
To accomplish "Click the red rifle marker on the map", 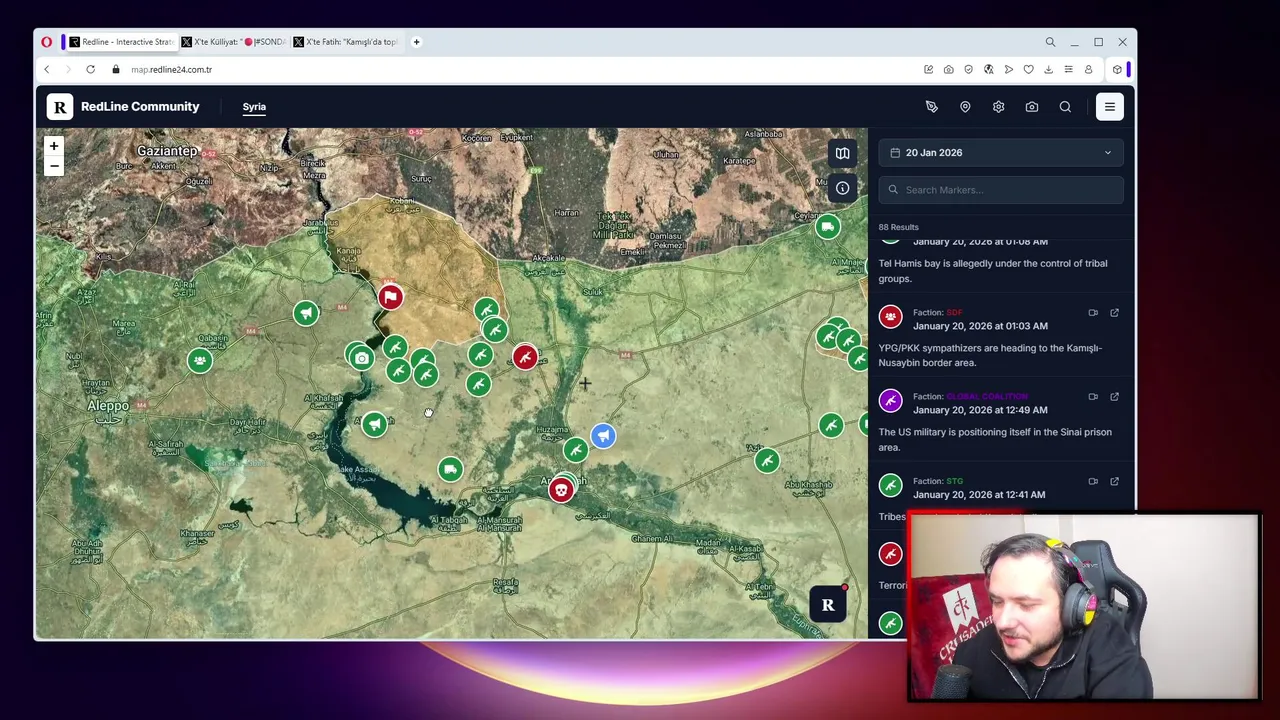I will click(x=525, y=357).
